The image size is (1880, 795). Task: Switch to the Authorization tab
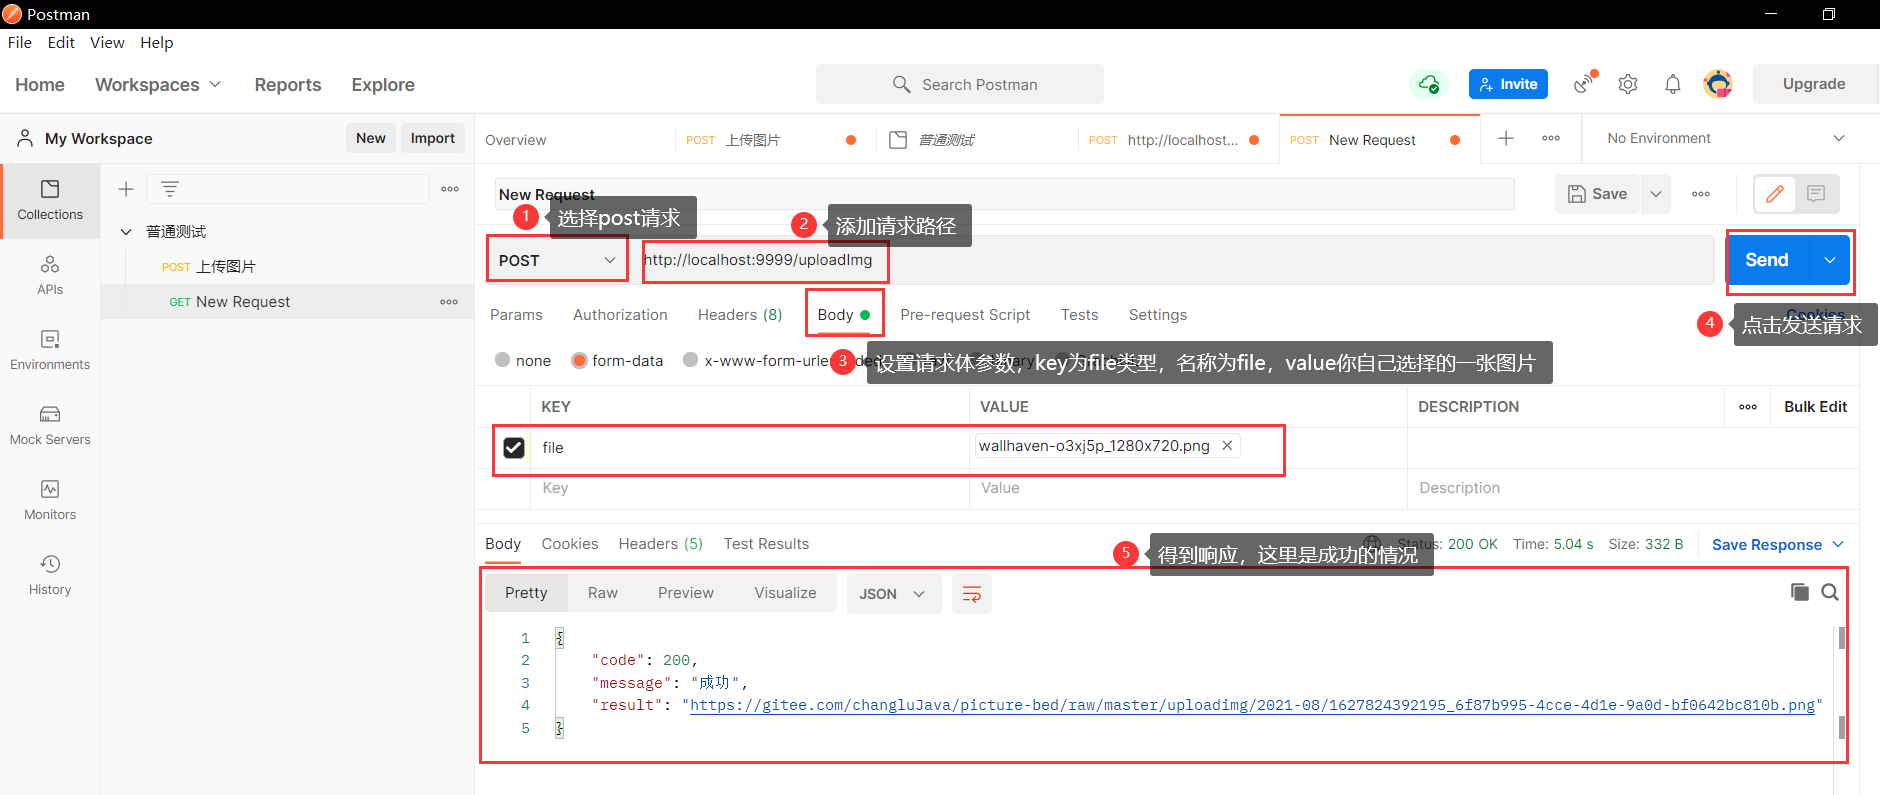[x=620, y=315]
